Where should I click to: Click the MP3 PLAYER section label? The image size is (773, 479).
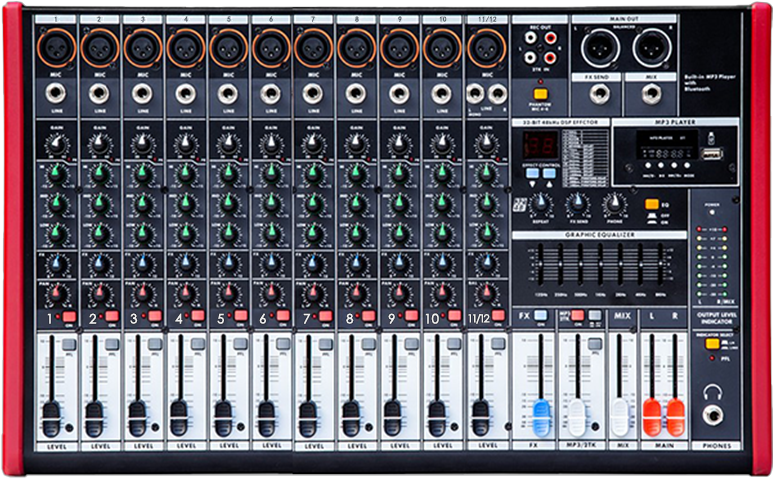(675, 122)
